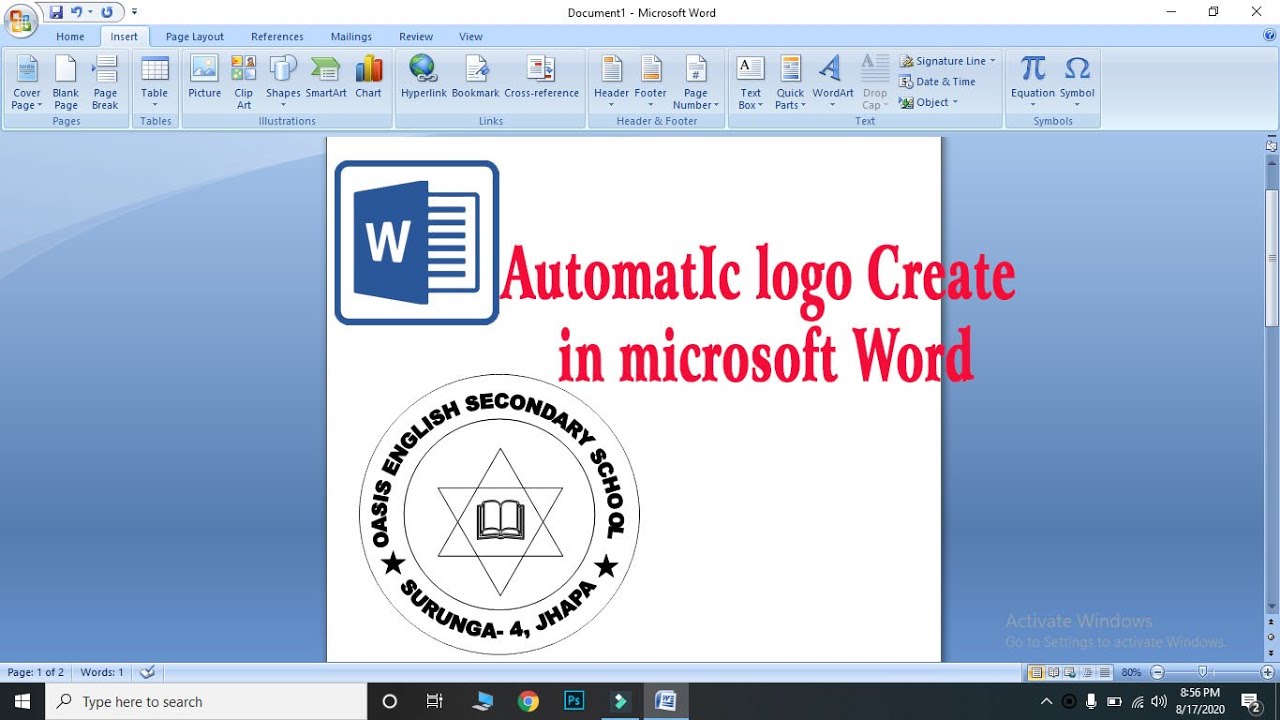This screenshot has height=720, width=1280.
Task: Switch to the Home tab
Action: point(70,37)
